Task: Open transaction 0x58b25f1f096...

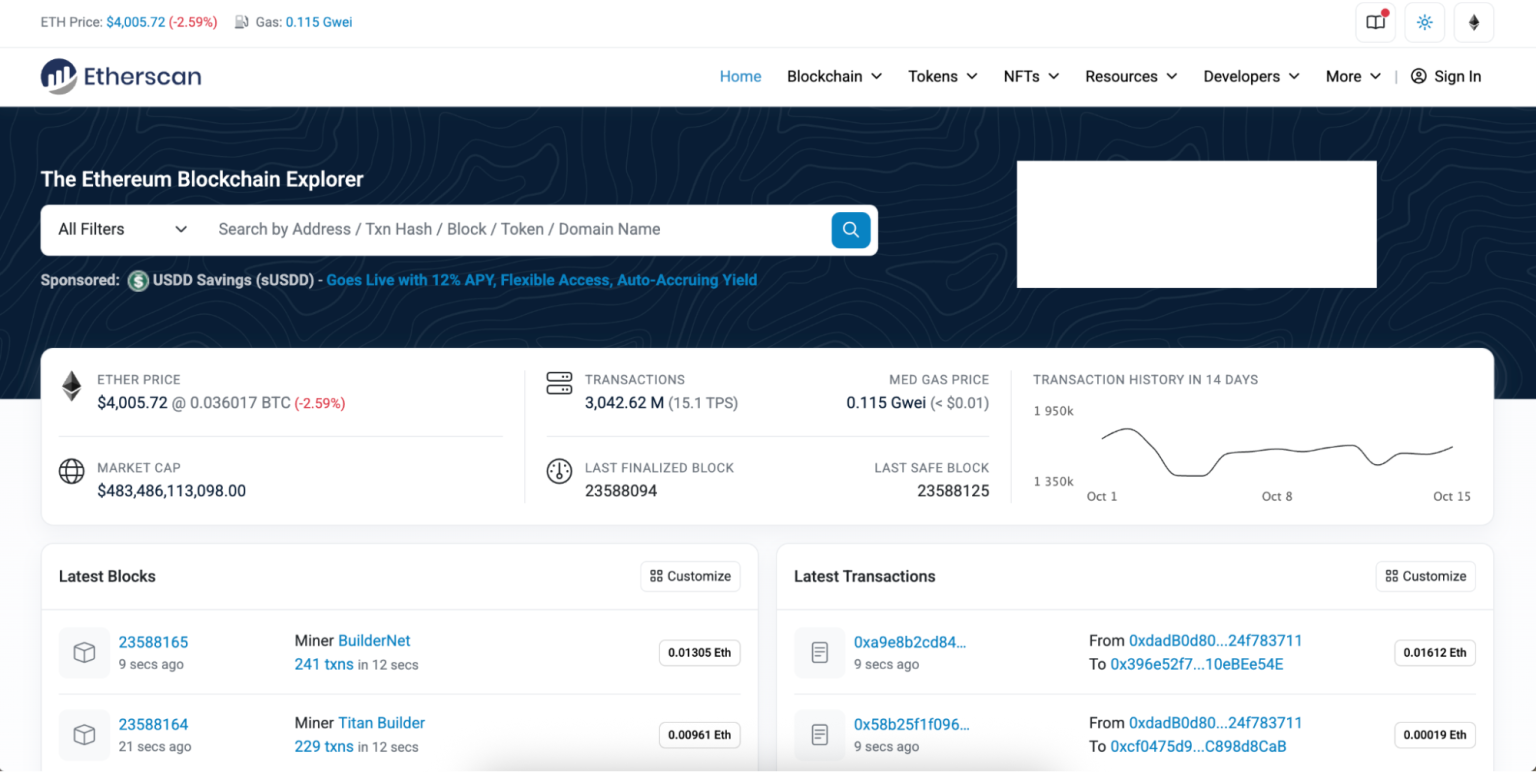Action: 912,724
